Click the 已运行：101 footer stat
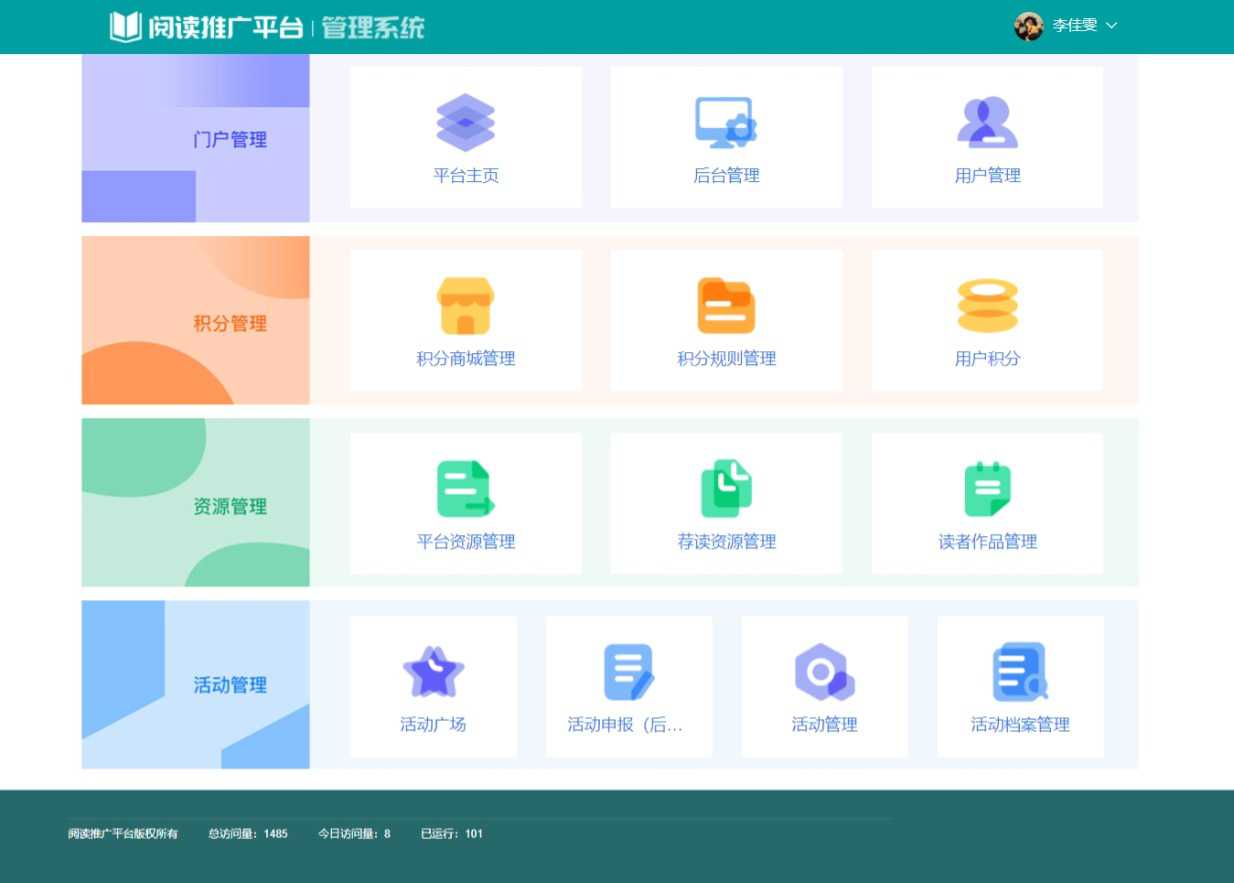The height and width of the screenshot is (883, 1234). (452, 833)
